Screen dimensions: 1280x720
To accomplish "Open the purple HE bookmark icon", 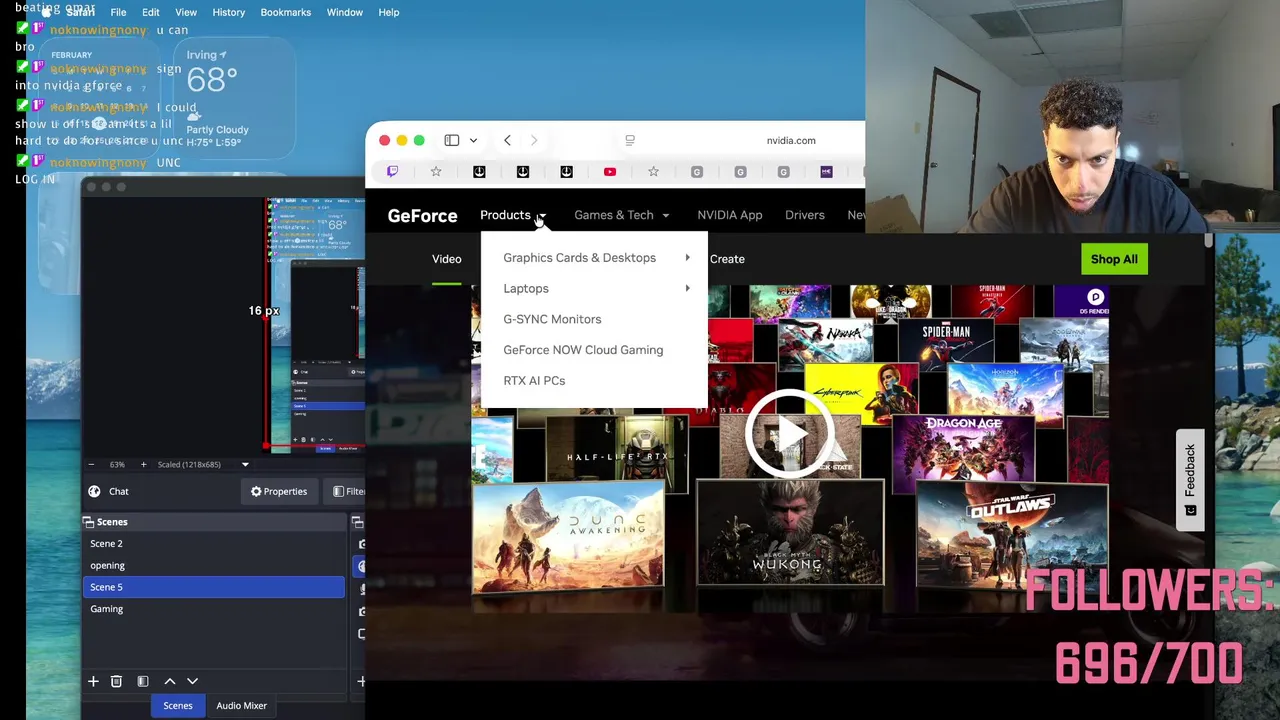I will (x=827, y=172).
